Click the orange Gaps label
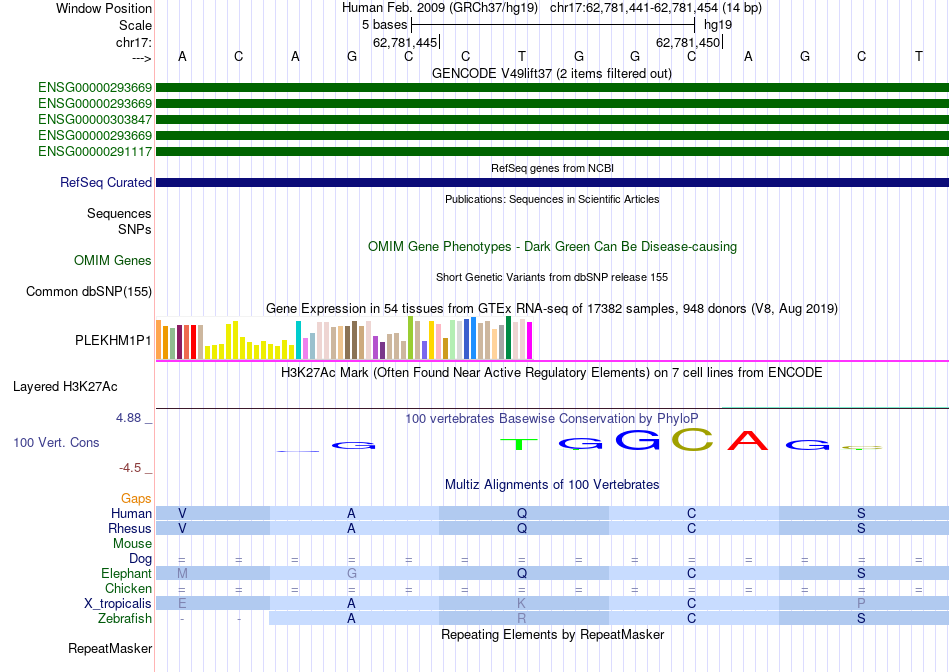 click(x=136, y=498)
